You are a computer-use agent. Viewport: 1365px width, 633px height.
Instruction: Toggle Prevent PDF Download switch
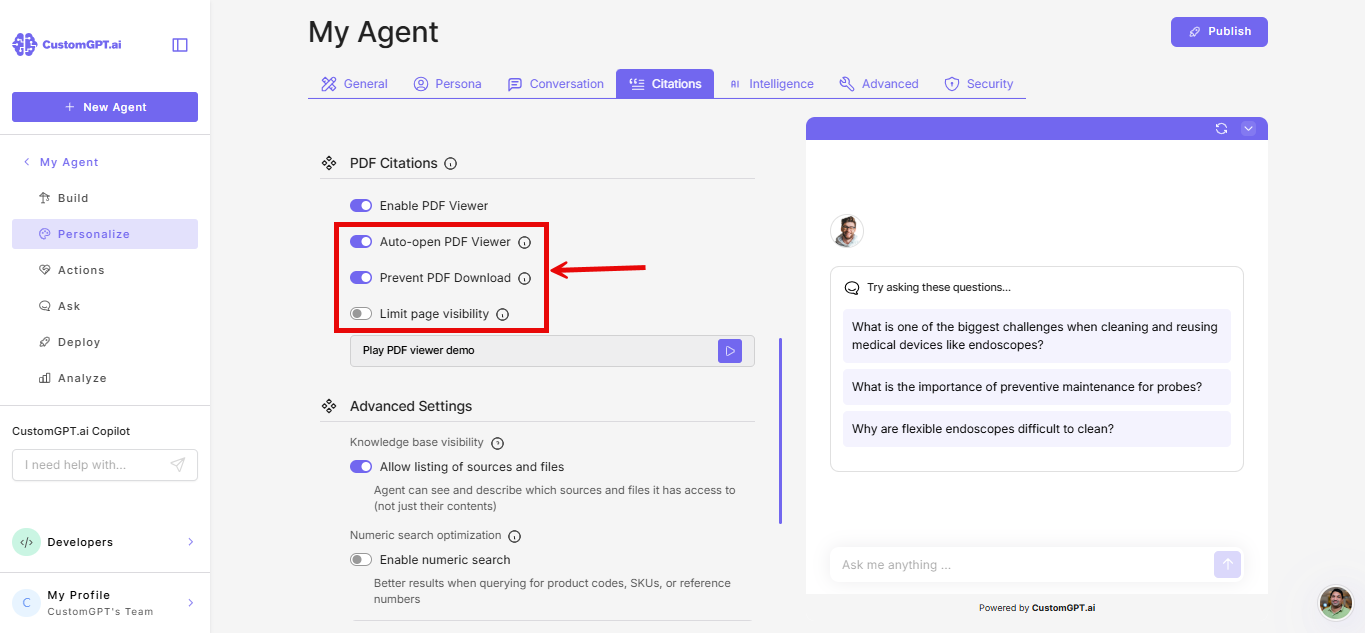tap(361, 278)
